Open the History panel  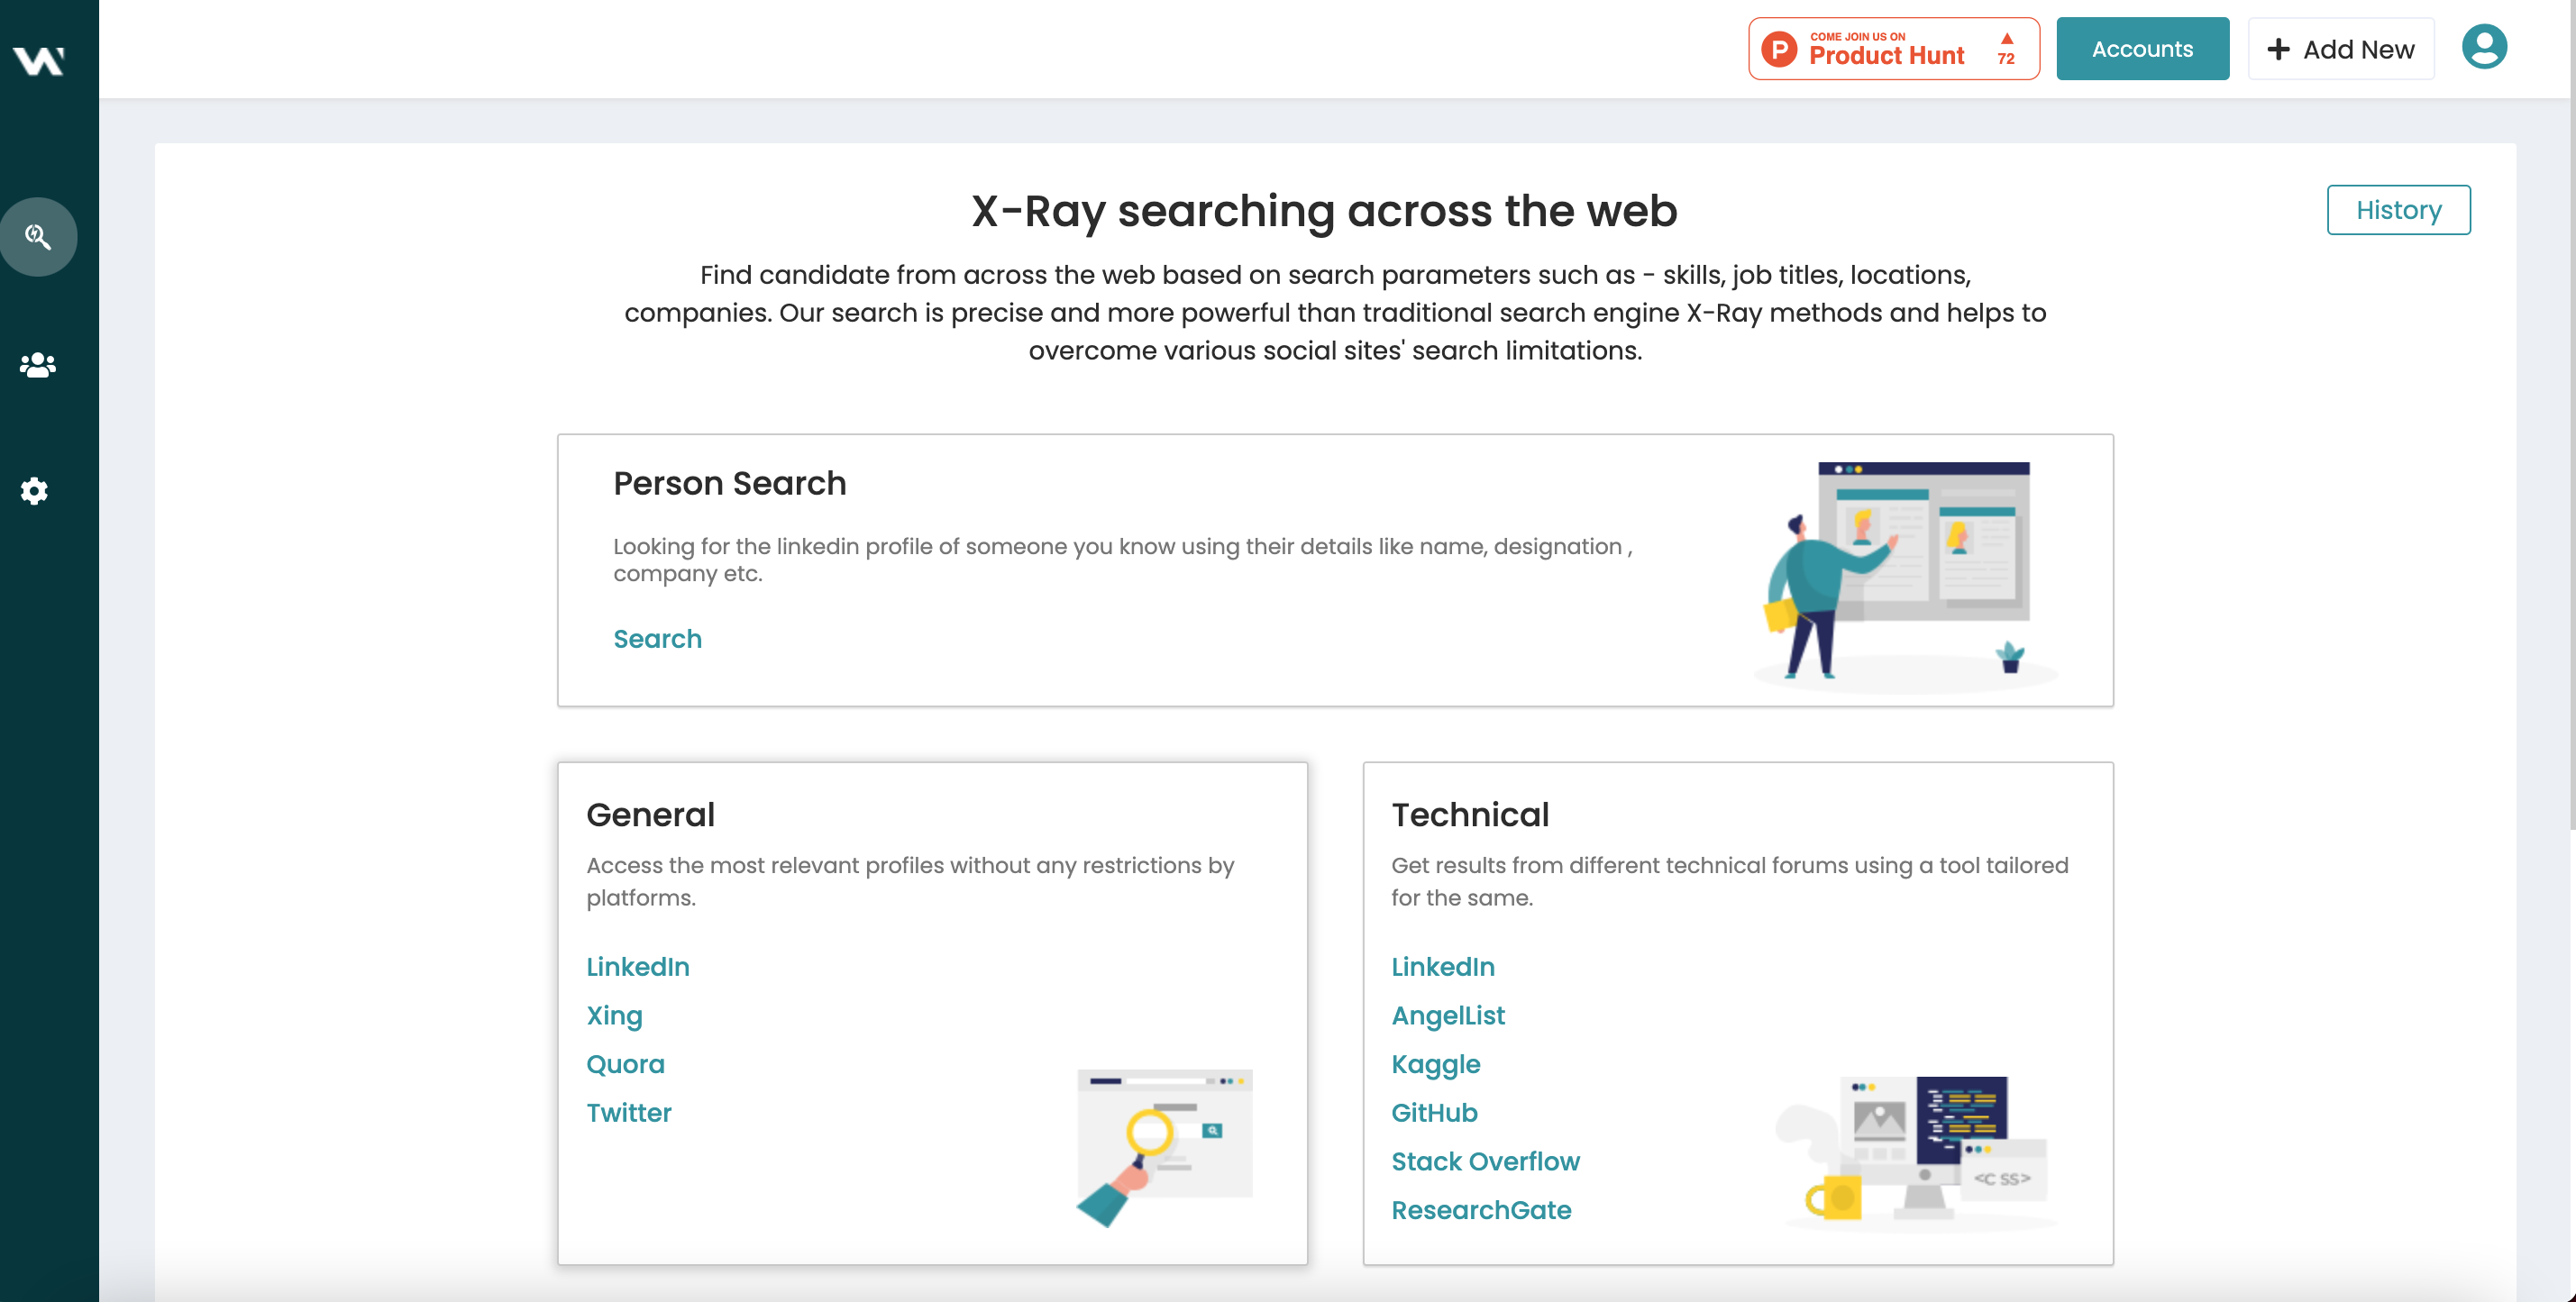[x=2398, y=210]
